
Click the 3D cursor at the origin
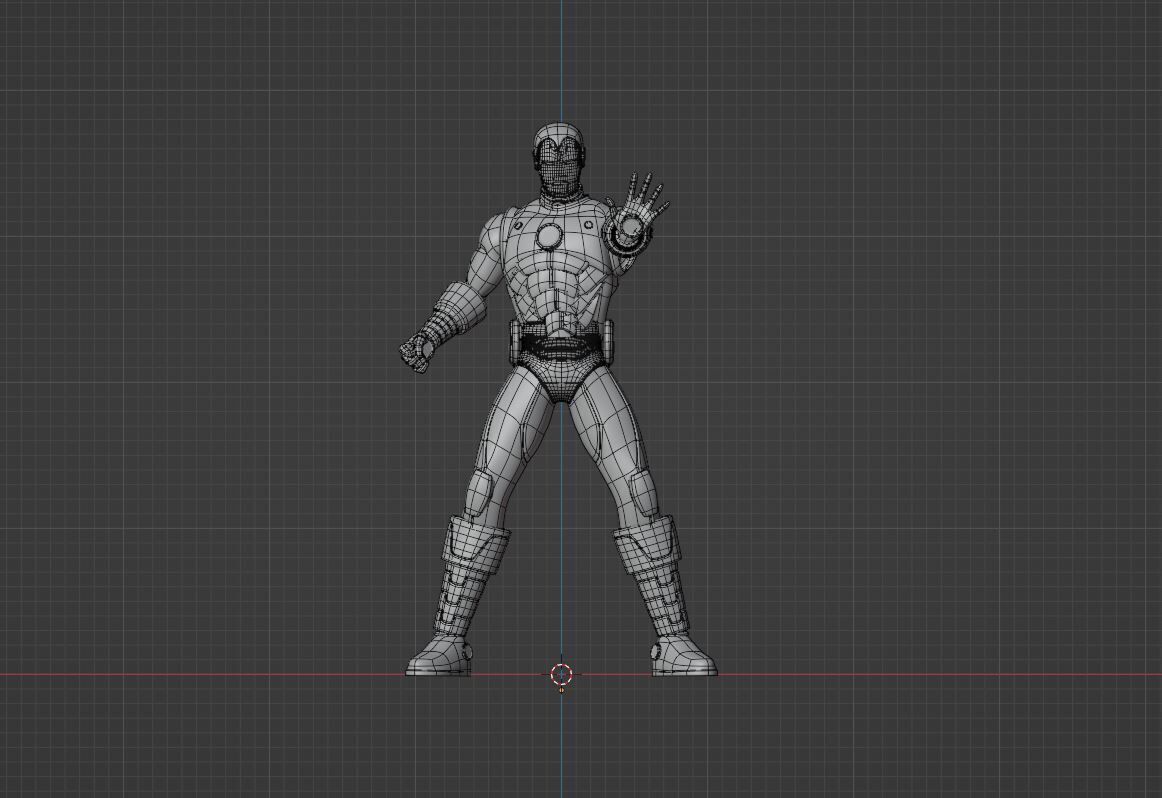tap(562, 674)
